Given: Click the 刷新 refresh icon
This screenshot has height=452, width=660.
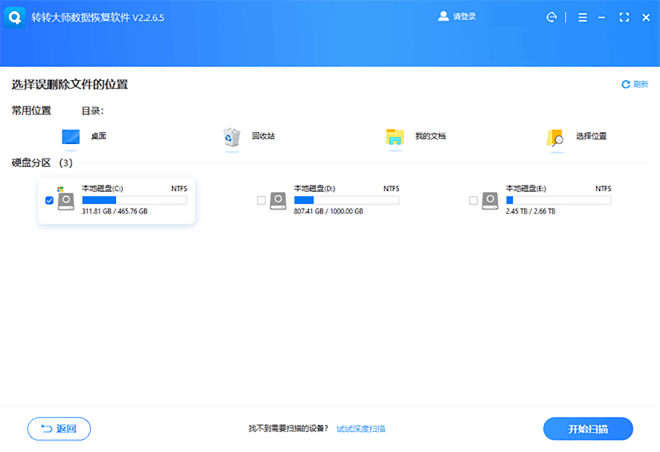Looking at the screenshot, I should point(626,85).
